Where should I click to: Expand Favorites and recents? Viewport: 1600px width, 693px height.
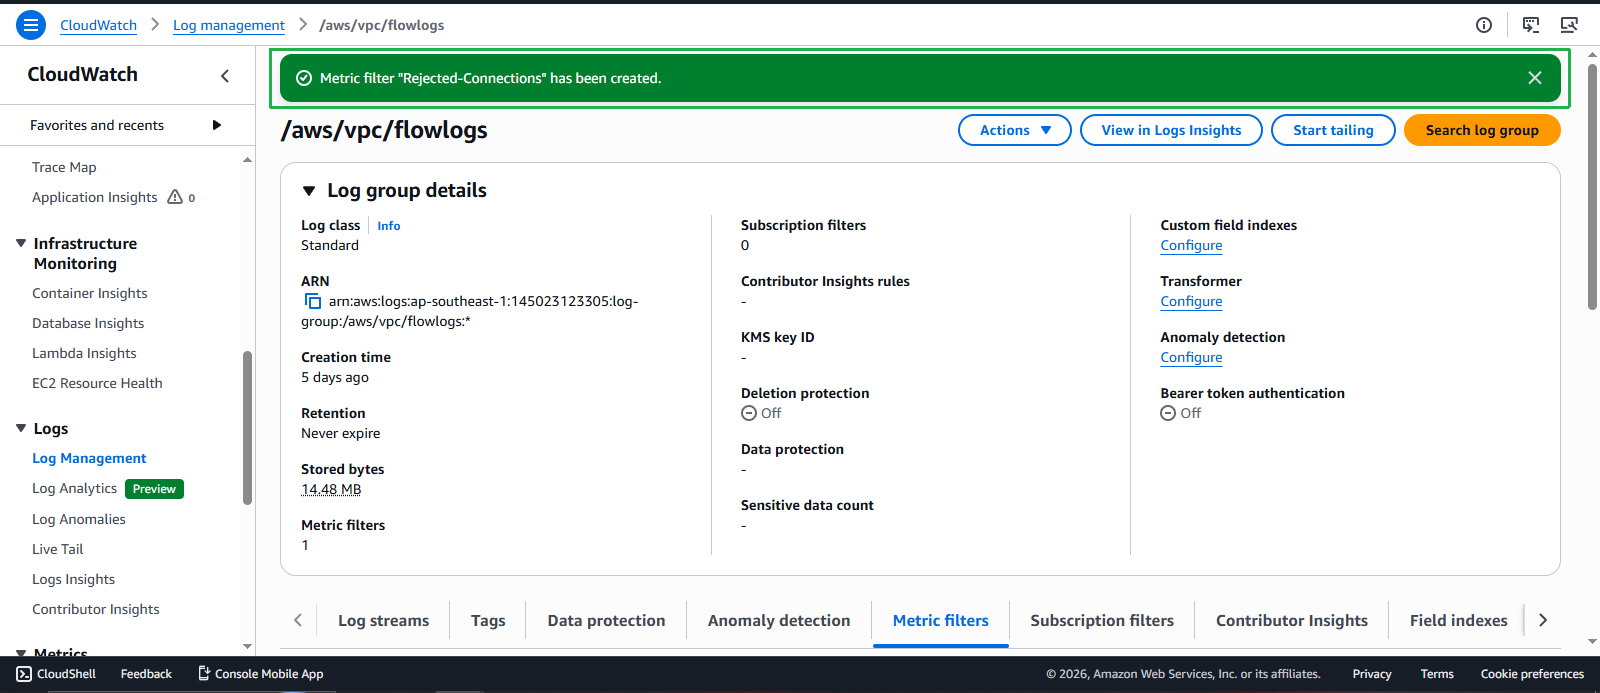[x=217, y=125]
